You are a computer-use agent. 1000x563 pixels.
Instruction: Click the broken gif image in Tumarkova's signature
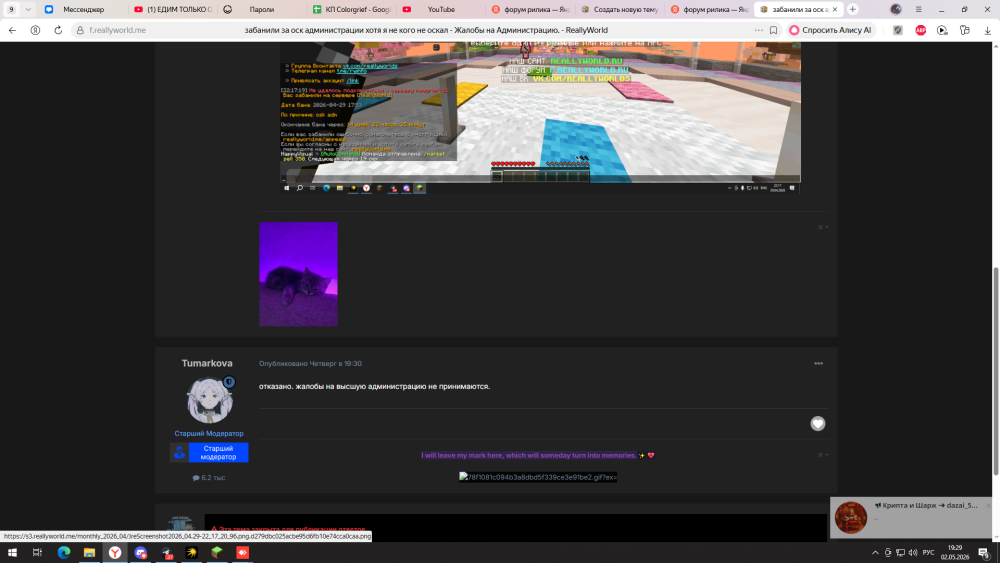pyautogui.click(x=538, y=477)
